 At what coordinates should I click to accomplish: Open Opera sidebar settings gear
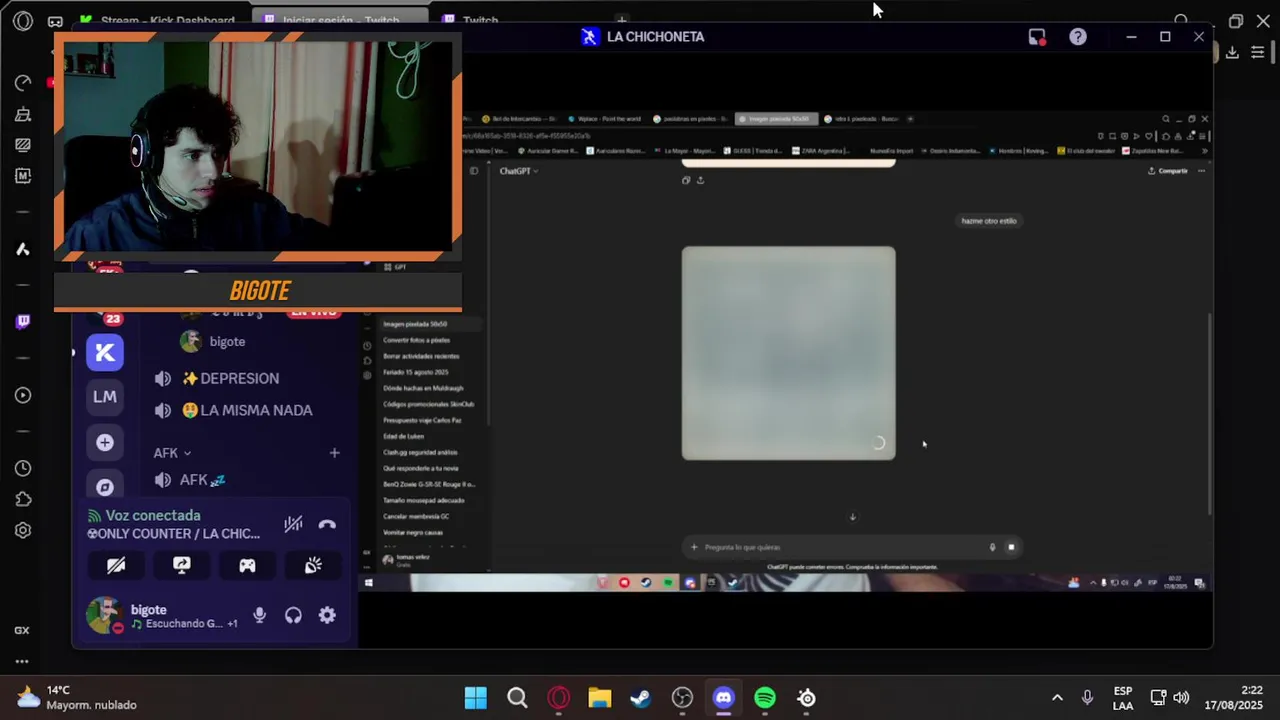(x=23, y=530)
